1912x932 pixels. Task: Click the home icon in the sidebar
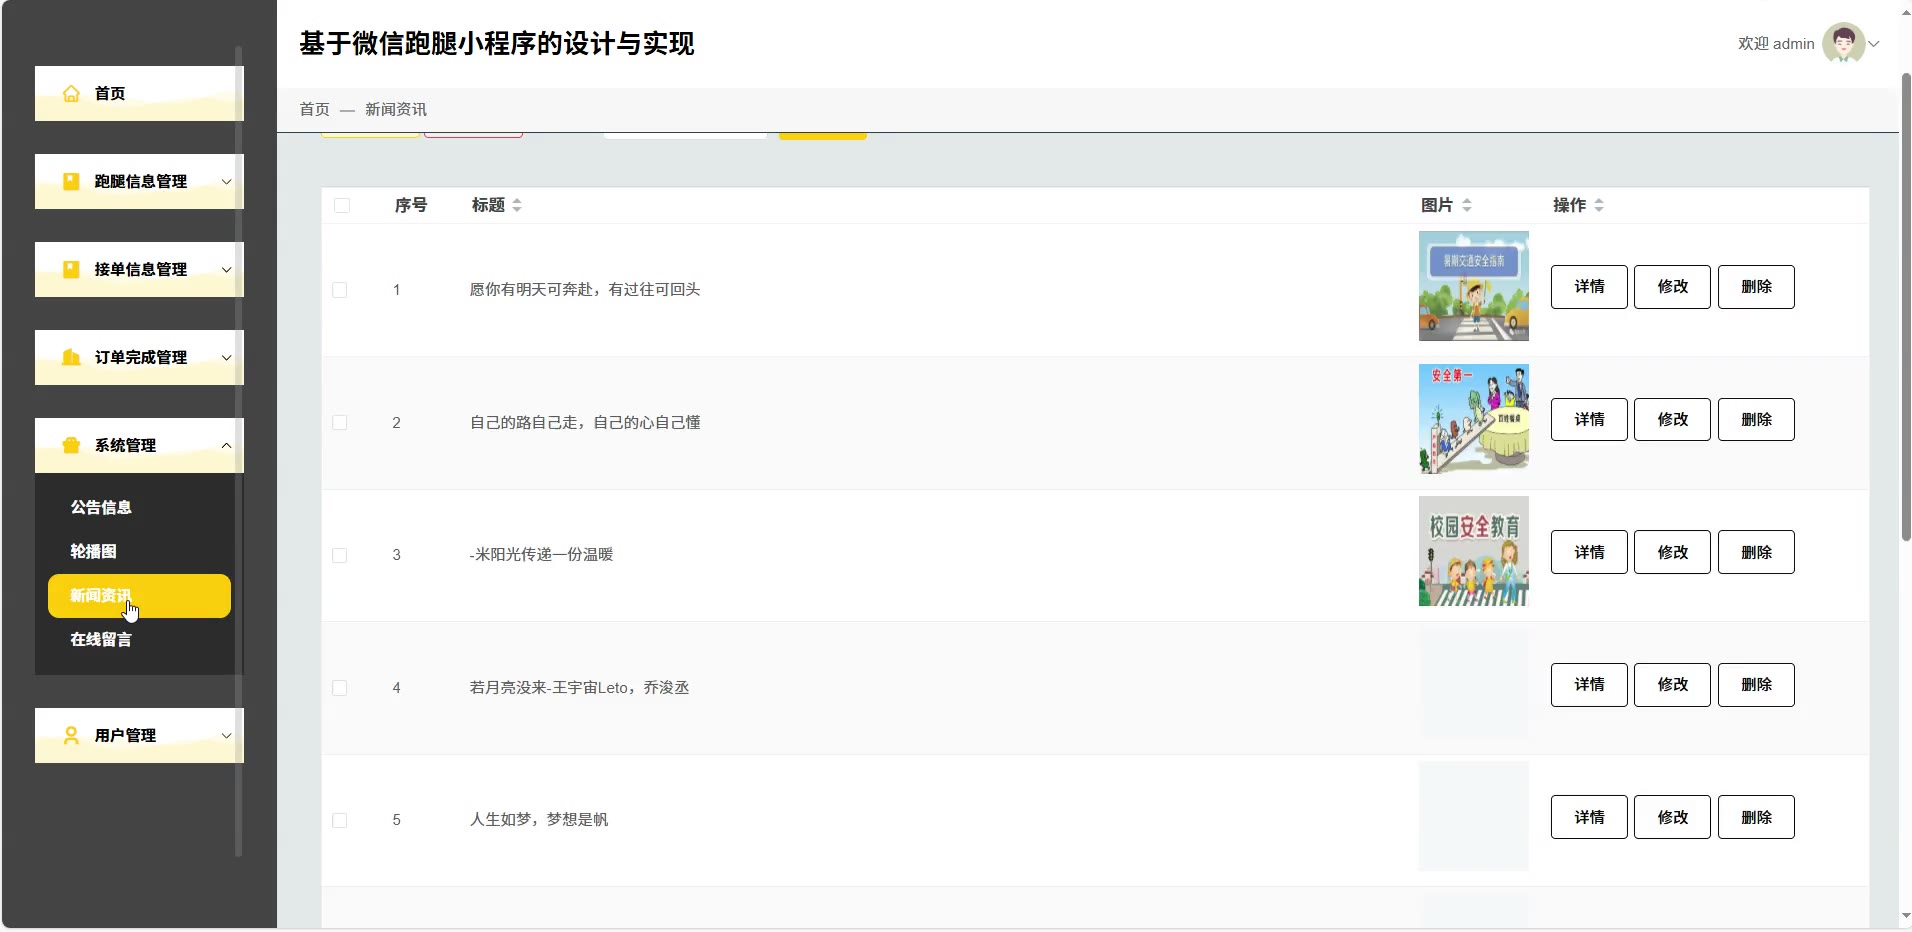pos(71,94)
